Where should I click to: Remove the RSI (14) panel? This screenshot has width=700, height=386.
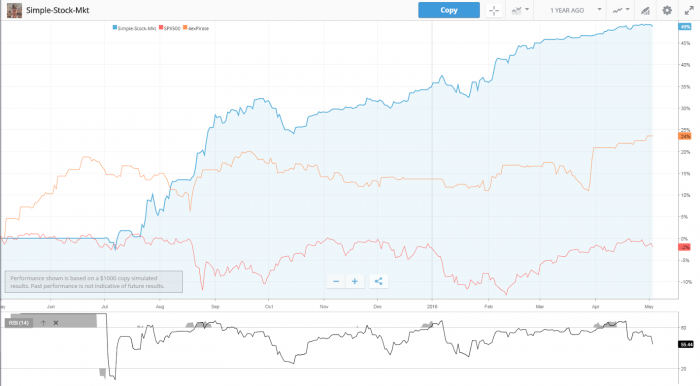(x=56, y=323)
